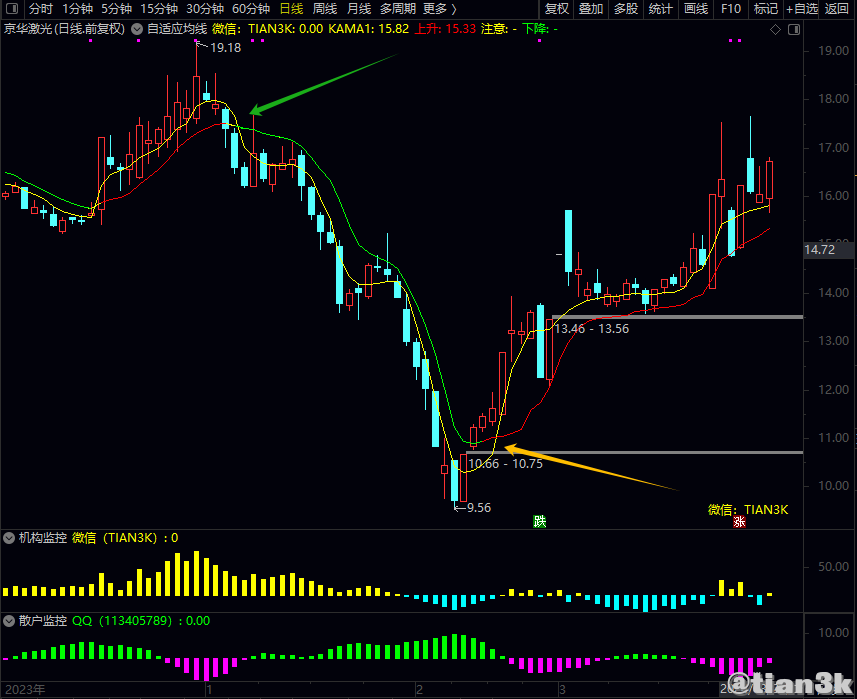Click the 京华激光 stock title

[x=64, y=29]
